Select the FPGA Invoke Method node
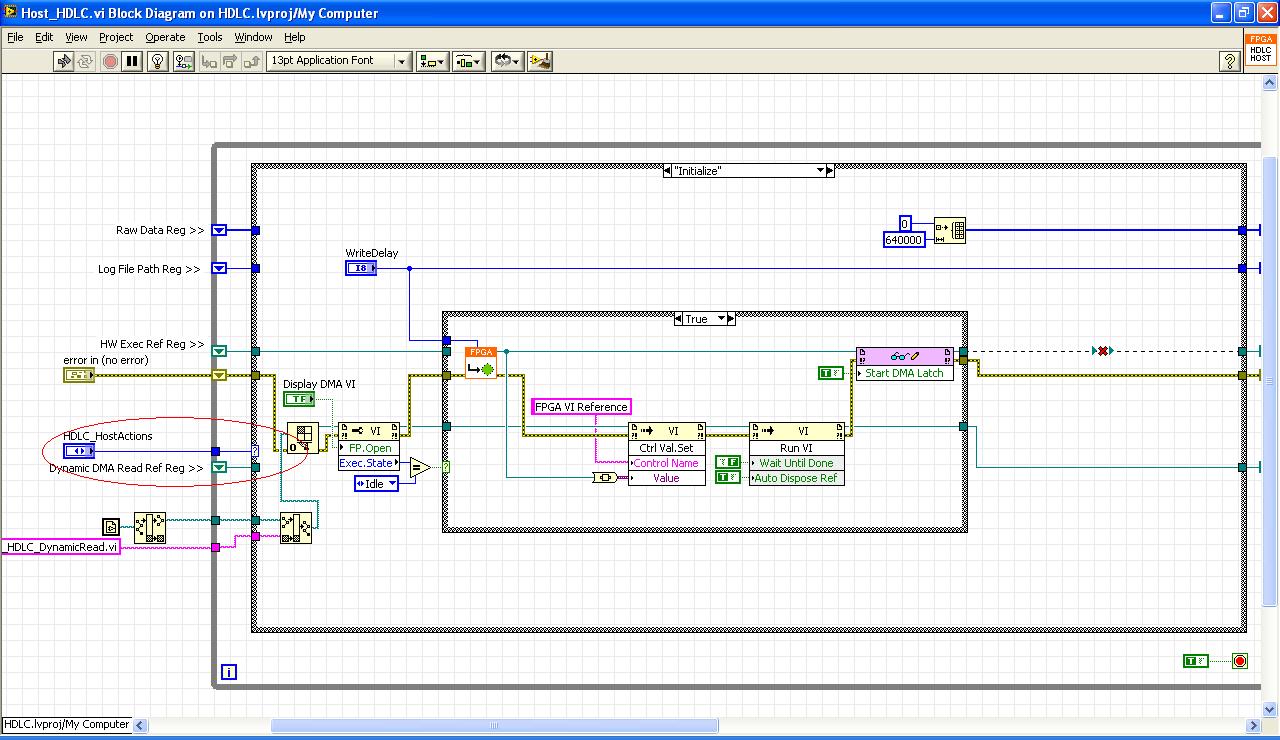Image resolution: width=1280 pixels, height=740 pixels. [480, 363]
